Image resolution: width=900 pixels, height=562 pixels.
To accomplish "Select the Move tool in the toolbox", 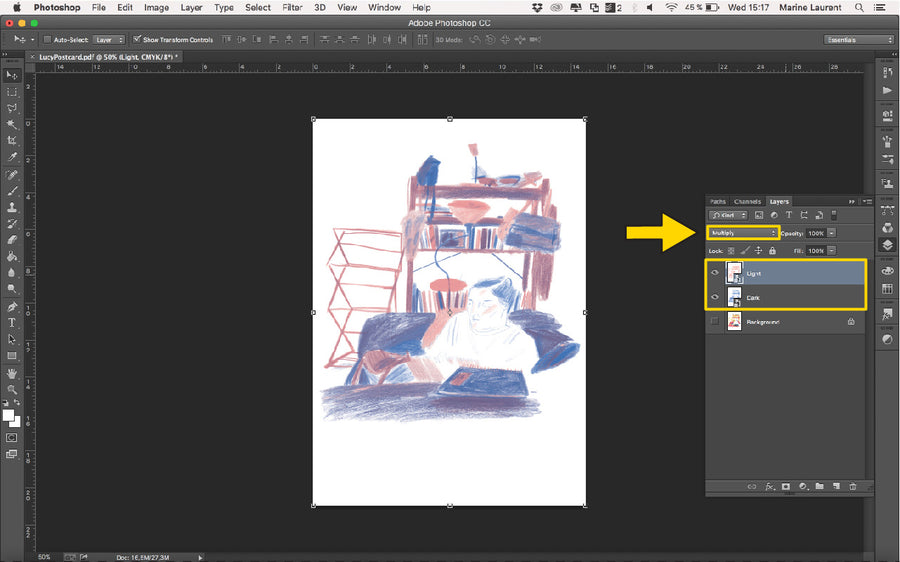I will point(11,75).
